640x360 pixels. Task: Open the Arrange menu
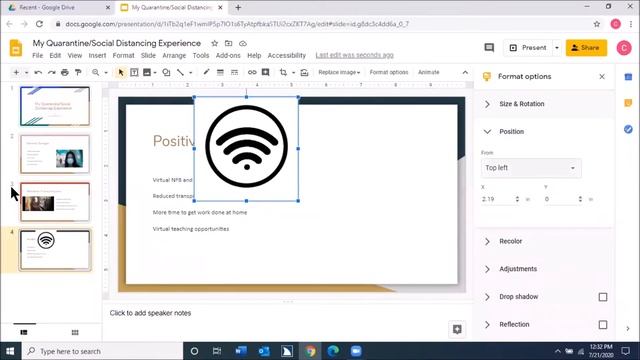174,56
